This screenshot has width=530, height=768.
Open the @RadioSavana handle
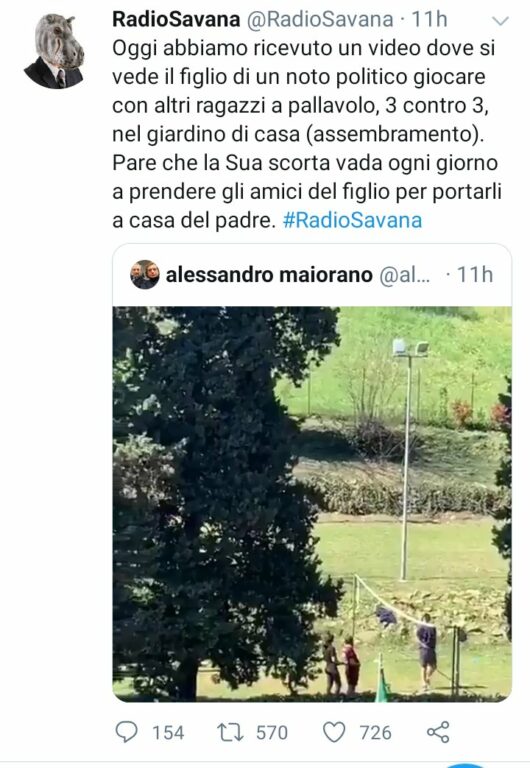[x=319, y=20]
